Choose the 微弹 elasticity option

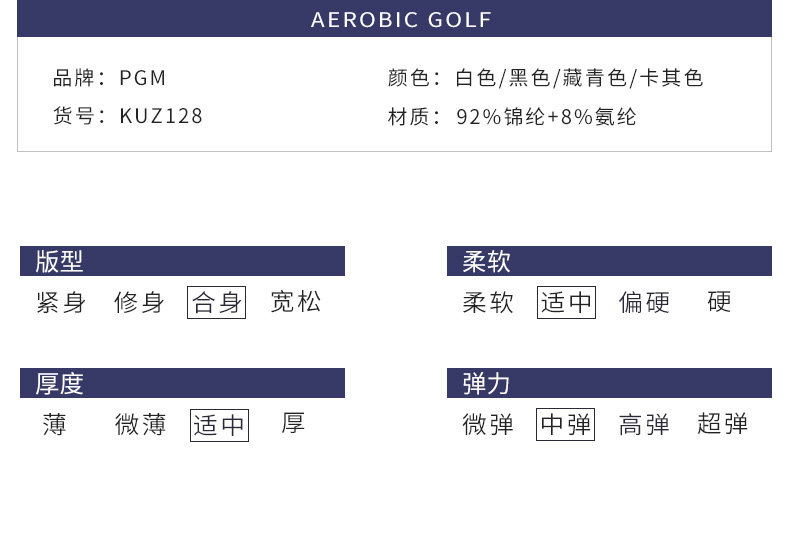pyautogui.click(x=488, y=425)
